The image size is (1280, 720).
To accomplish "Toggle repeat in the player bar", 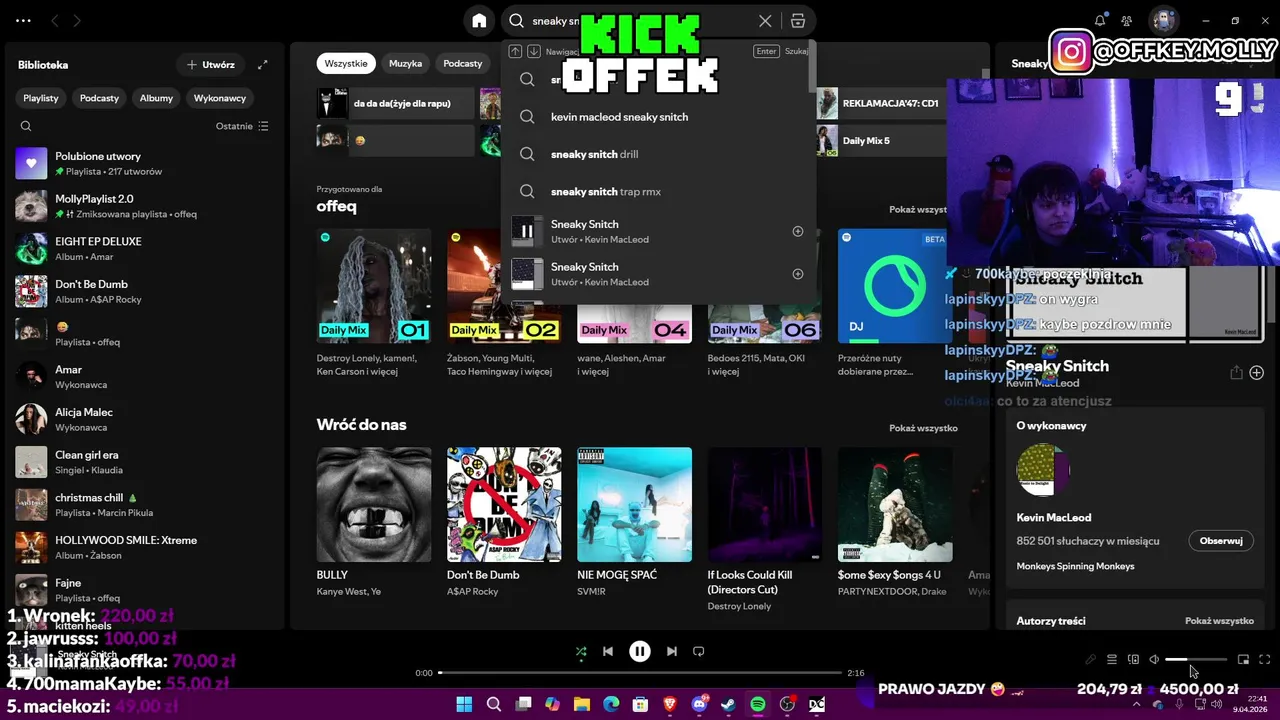I will (x=699, y=651).
